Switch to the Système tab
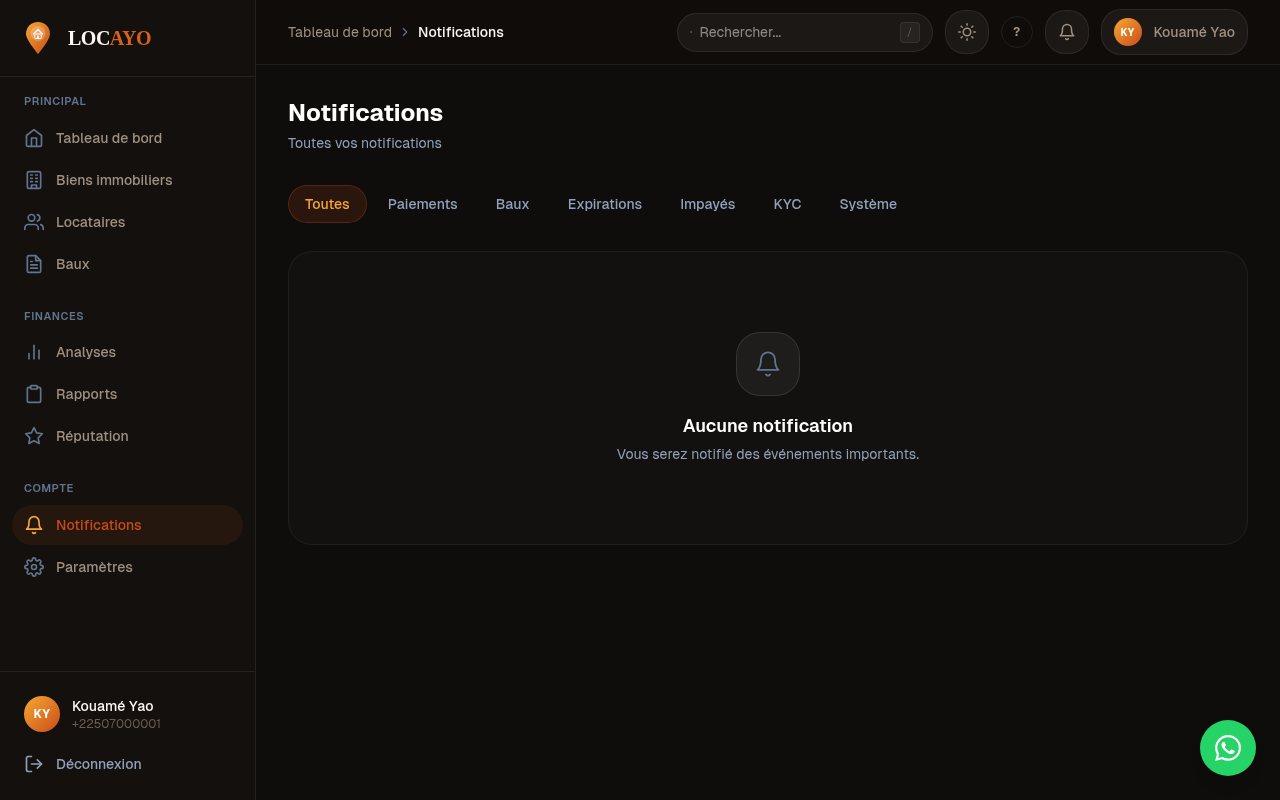Viewport: 1280px width, 800px height. 867,204
